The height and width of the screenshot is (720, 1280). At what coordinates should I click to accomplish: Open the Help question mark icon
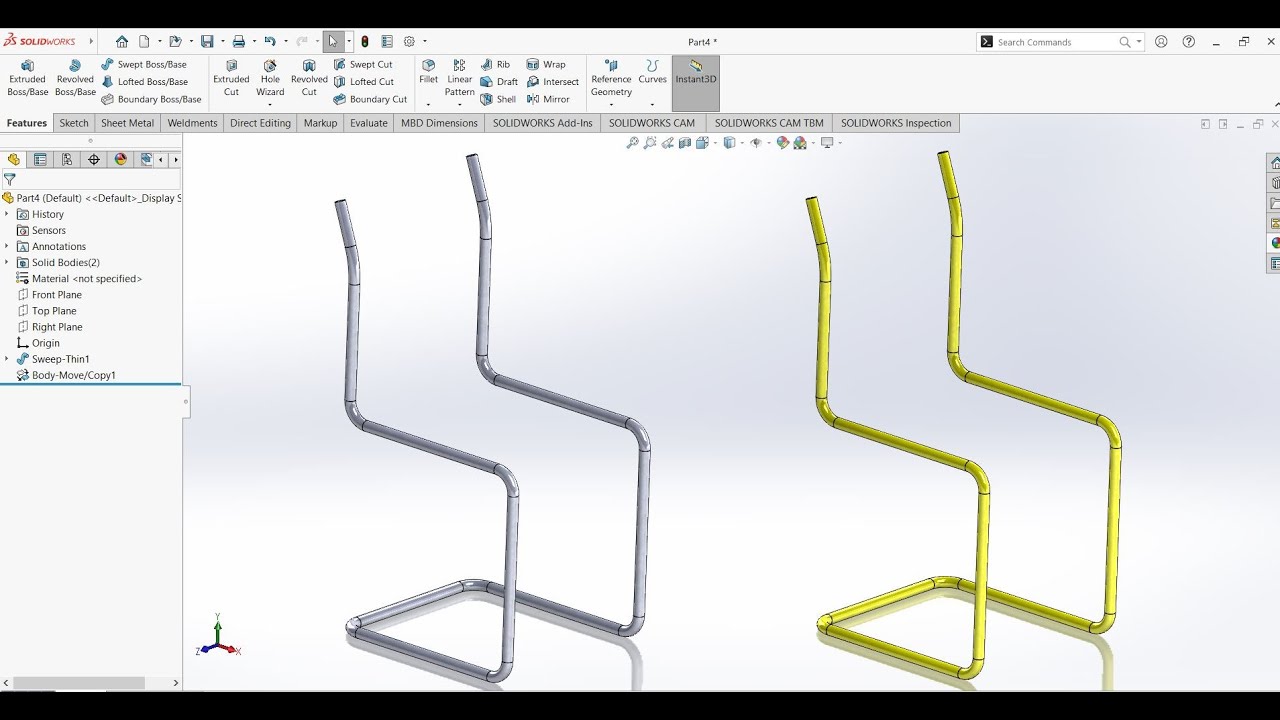tap(1188, 42)
